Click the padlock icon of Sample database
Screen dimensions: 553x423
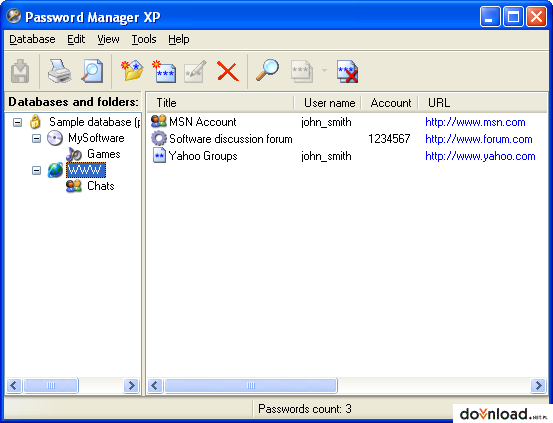(35, 122)
